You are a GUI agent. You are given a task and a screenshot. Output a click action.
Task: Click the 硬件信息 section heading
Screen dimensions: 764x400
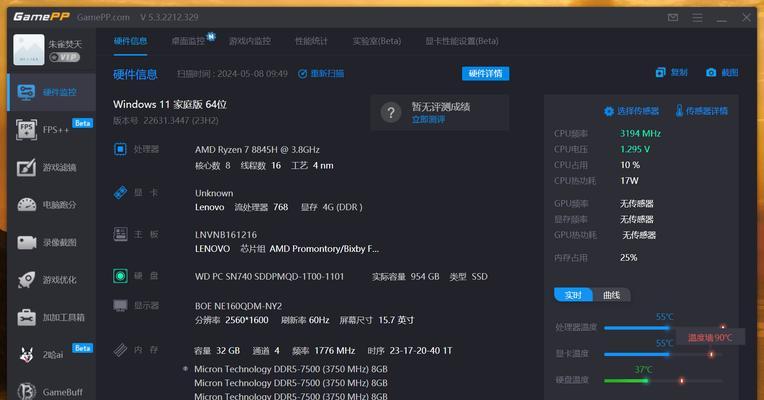(x=135, y=74)
